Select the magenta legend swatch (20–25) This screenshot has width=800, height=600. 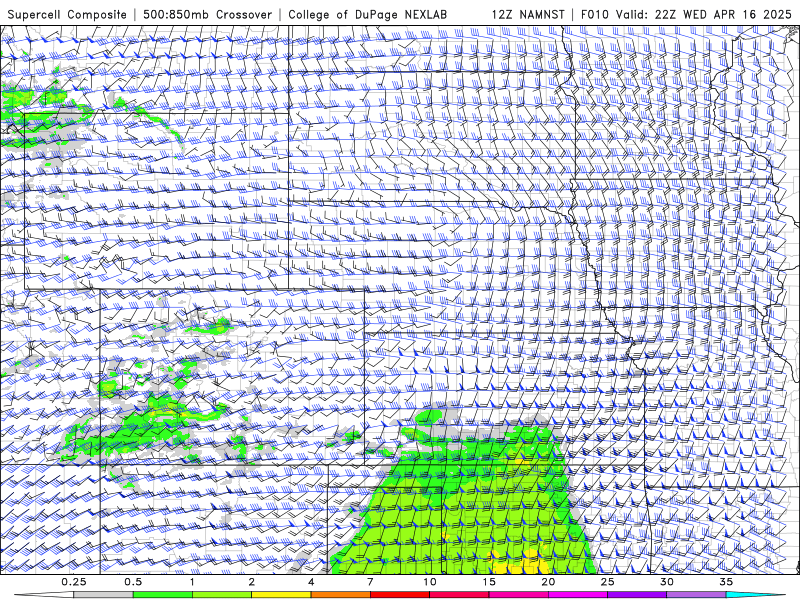point(578,594)
